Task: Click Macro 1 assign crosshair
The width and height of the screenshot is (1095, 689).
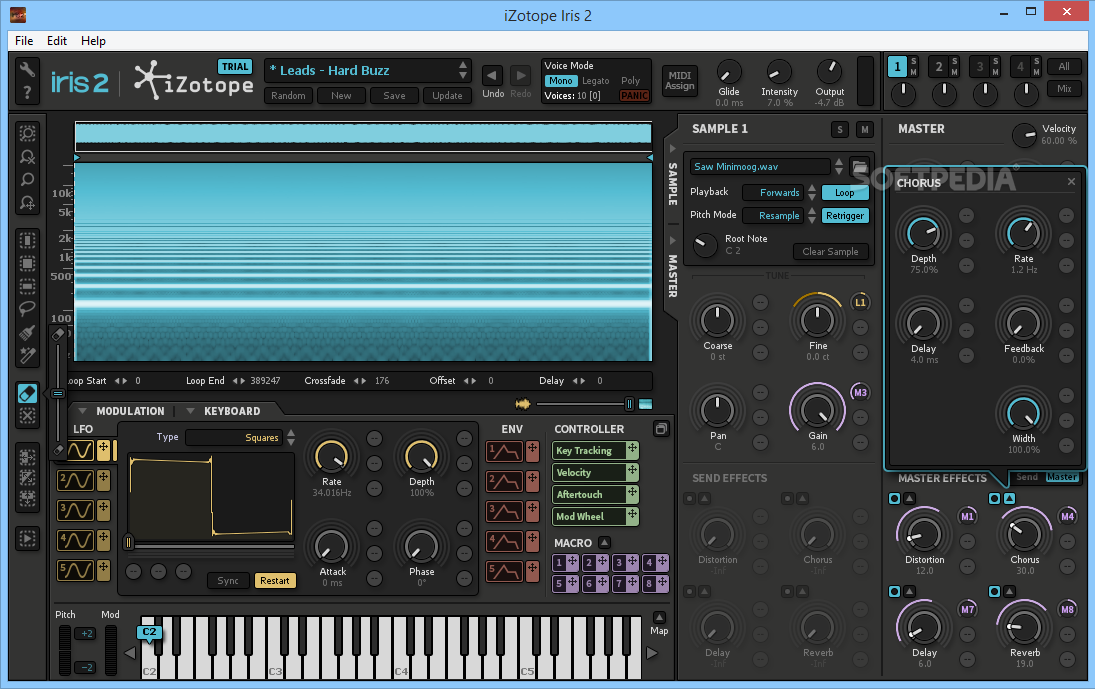Action: pyautogui.click(x=573, y=562)
